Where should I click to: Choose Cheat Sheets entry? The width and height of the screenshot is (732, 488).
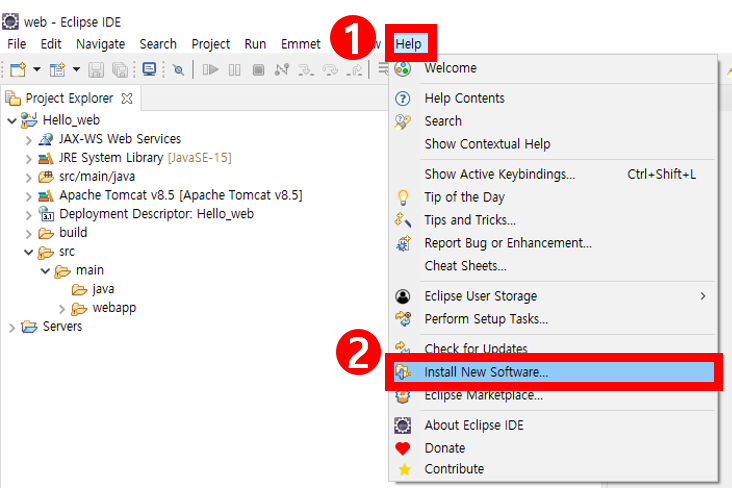553,266
